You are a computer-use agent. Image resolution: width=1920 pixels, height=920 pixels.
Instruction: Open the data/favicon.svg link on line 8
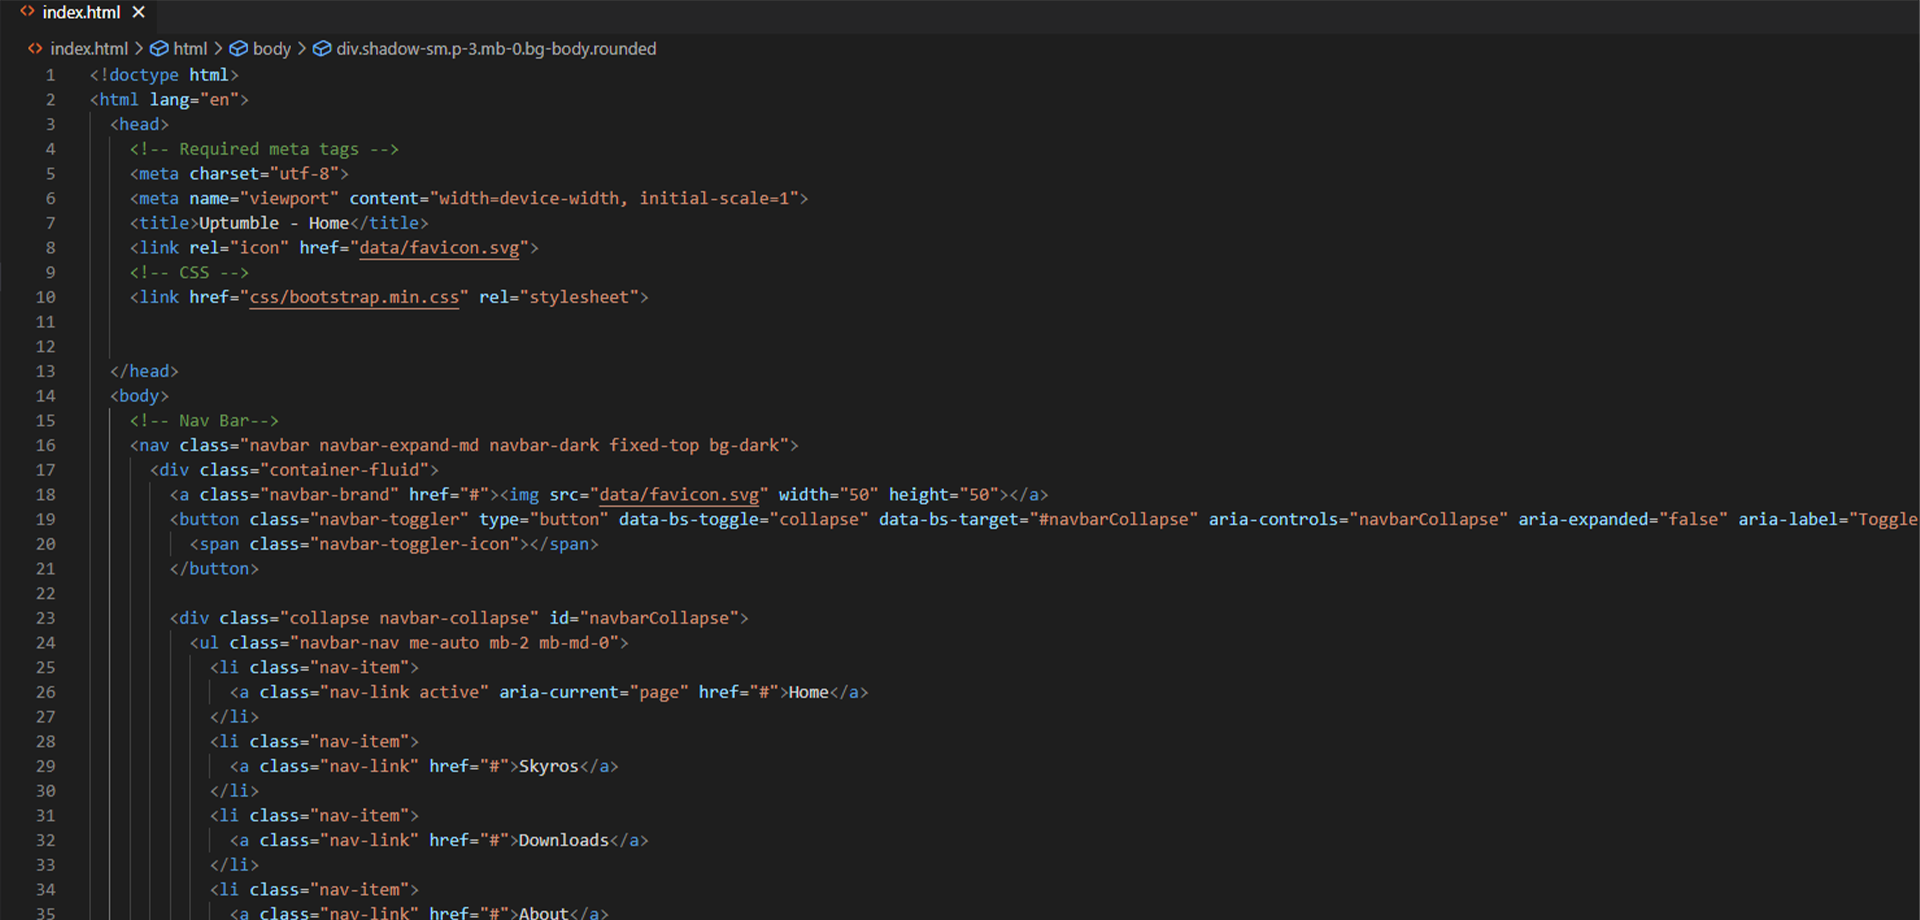[x=439, y=248]
